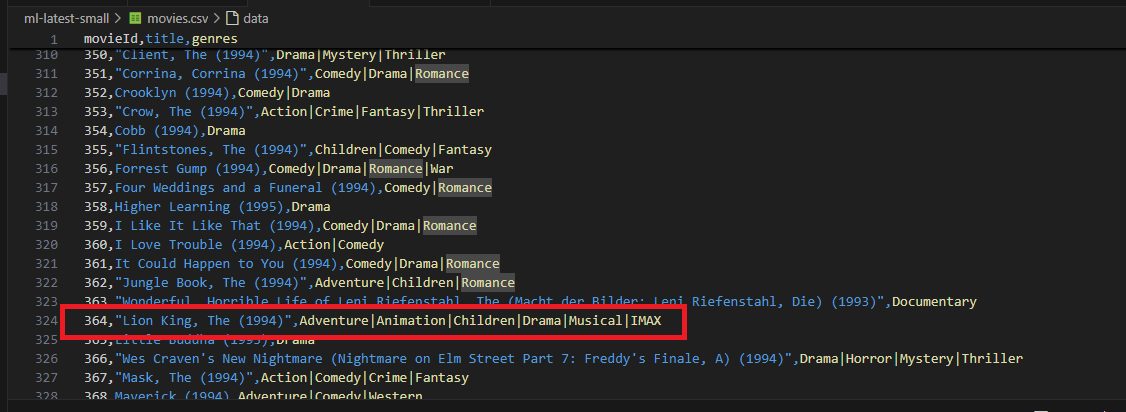Click Comedy|Drama genres on Crooklyn row
Screen dimensions: 1126x412
coord(284,93)
